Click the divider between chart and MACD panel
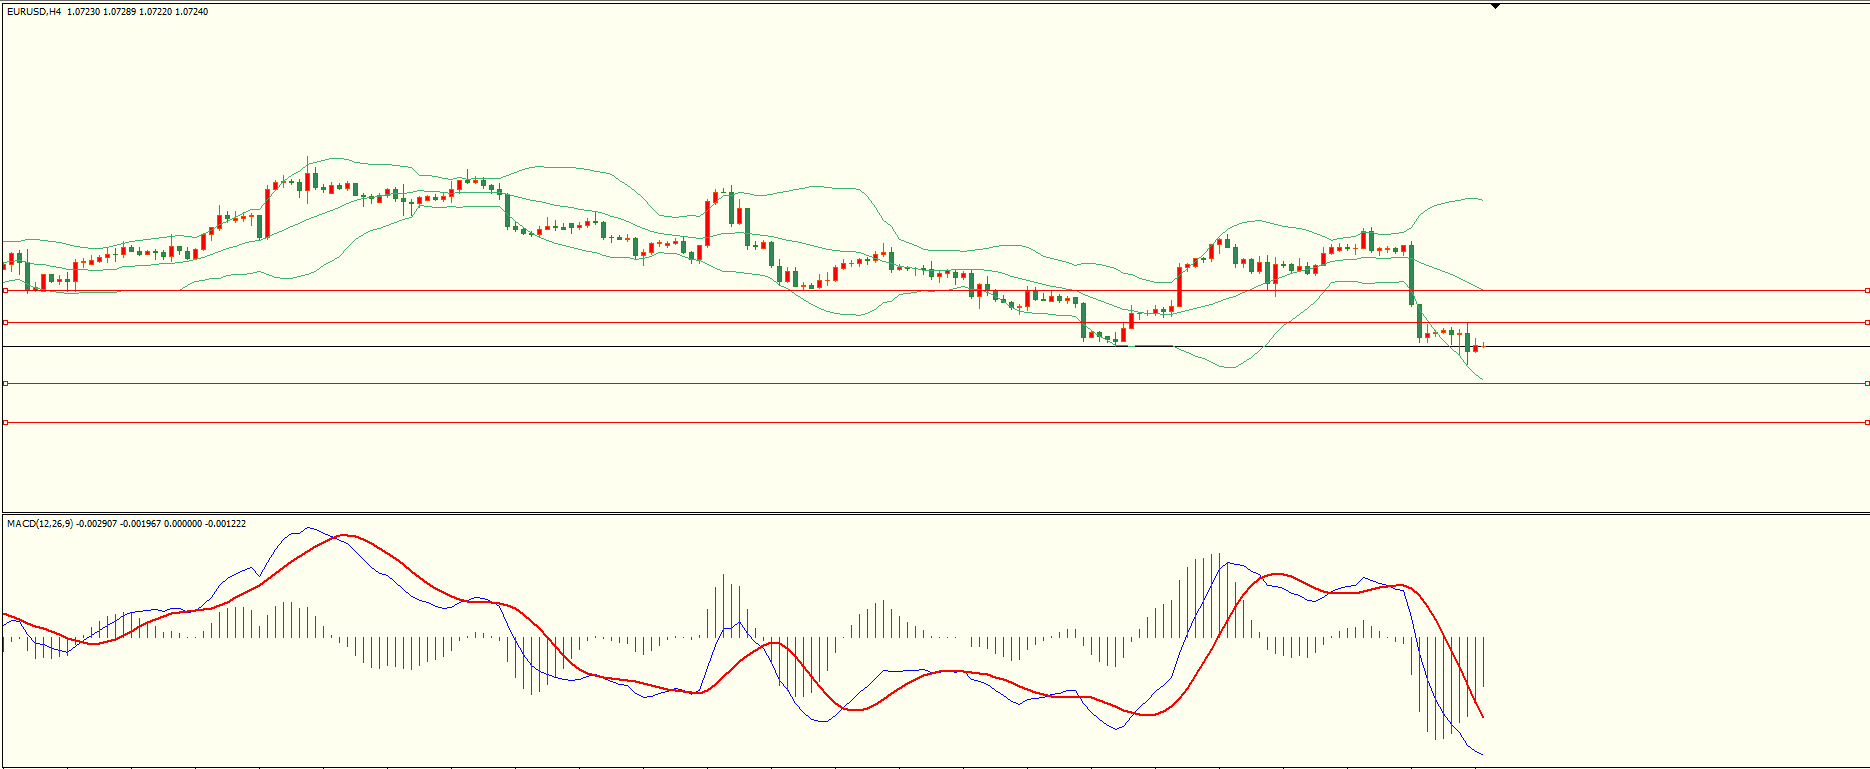This screenshot has height=769, width=1870. [935, 514]
